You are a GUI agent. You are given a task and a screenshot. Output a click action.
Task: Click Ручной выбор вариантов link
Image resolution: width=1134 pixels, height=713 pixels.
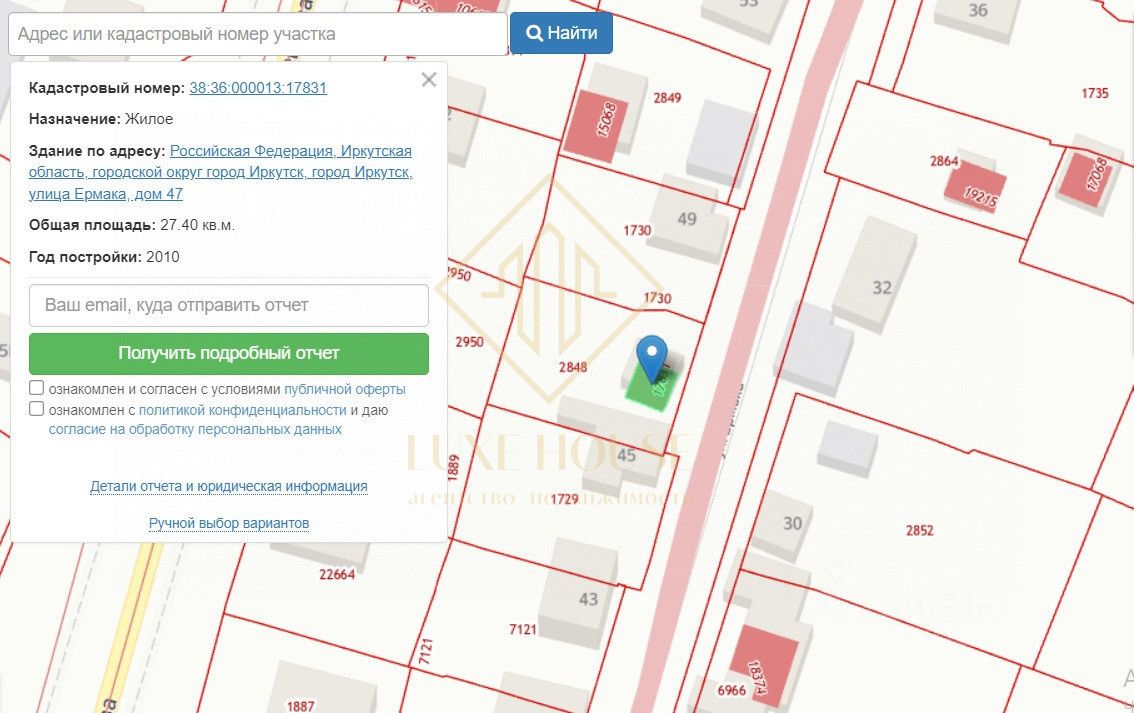[x=229, y=523]
